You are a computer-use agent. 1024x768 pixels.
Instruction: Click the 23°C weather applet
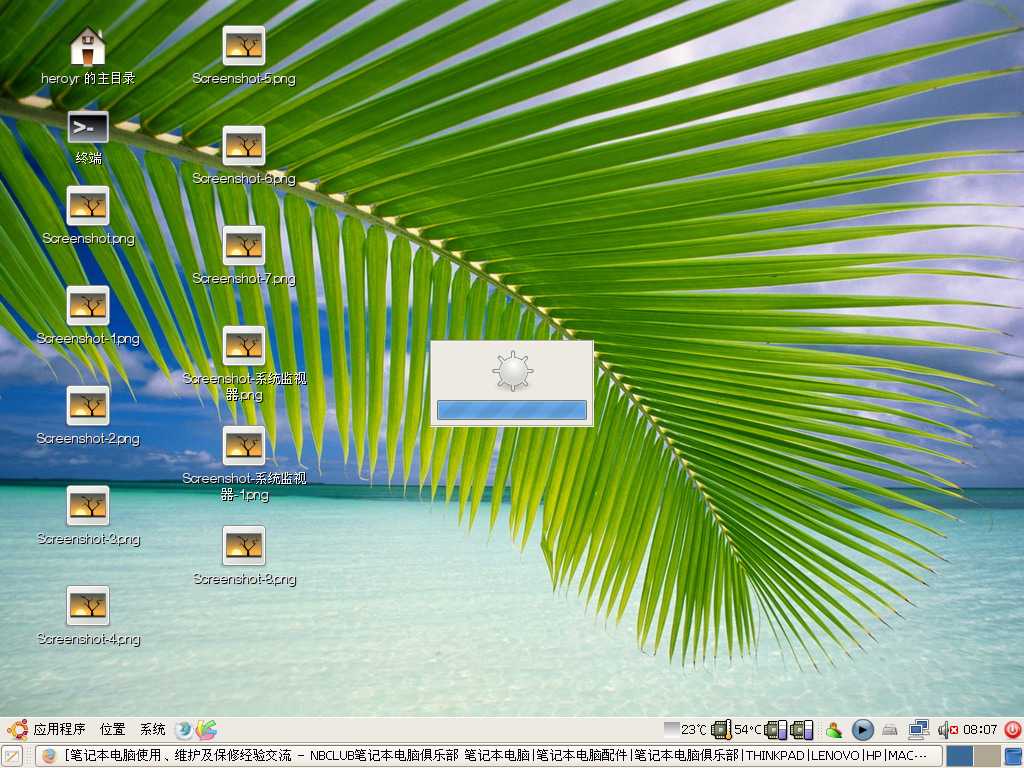pos(685,730)
